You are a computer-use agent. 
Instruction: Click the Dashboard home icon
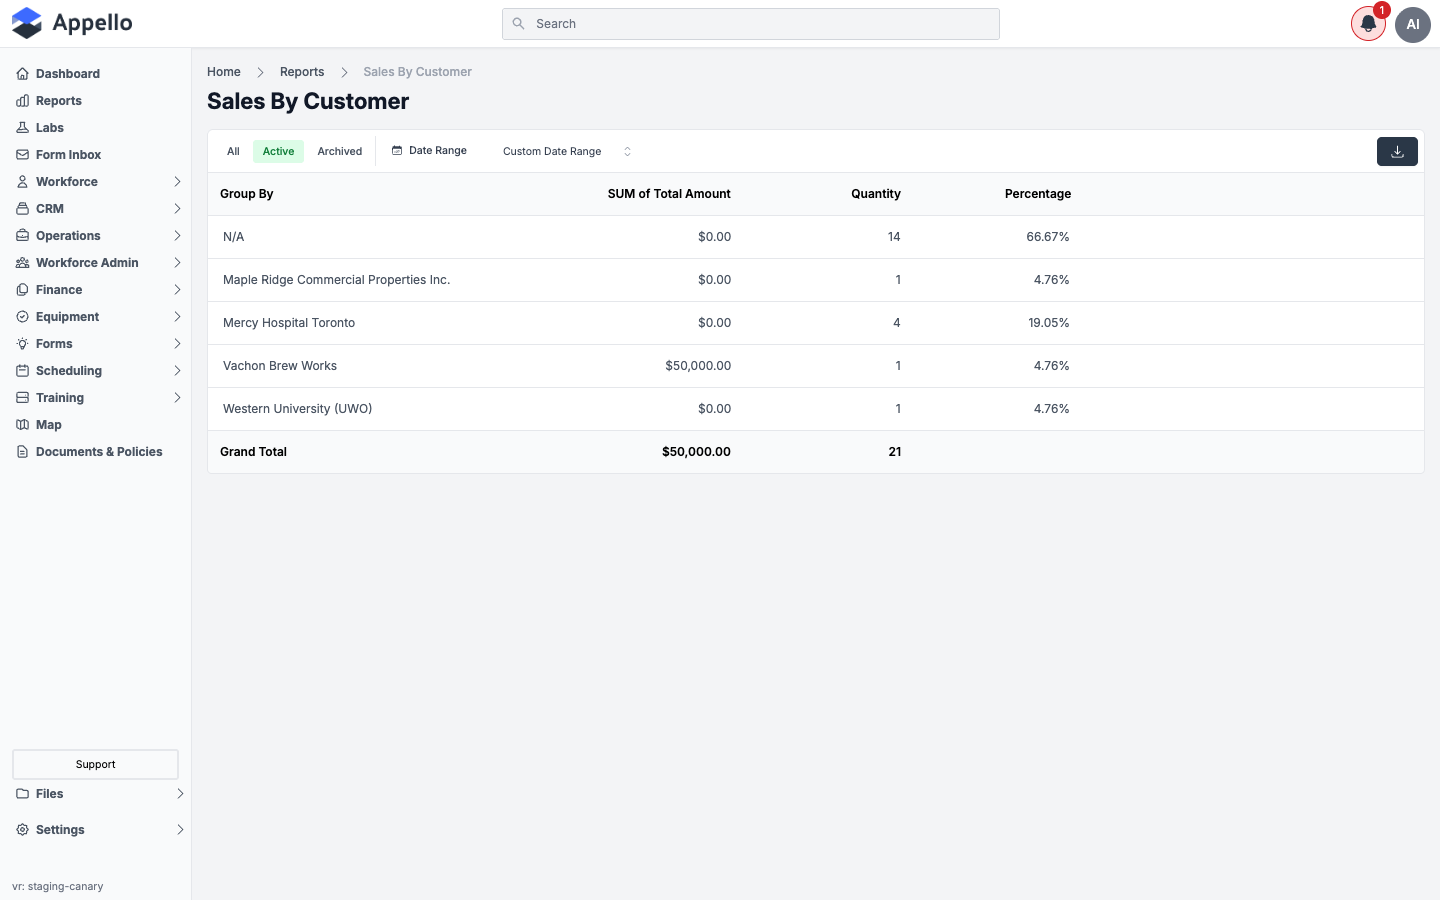[x=22, y=74]
